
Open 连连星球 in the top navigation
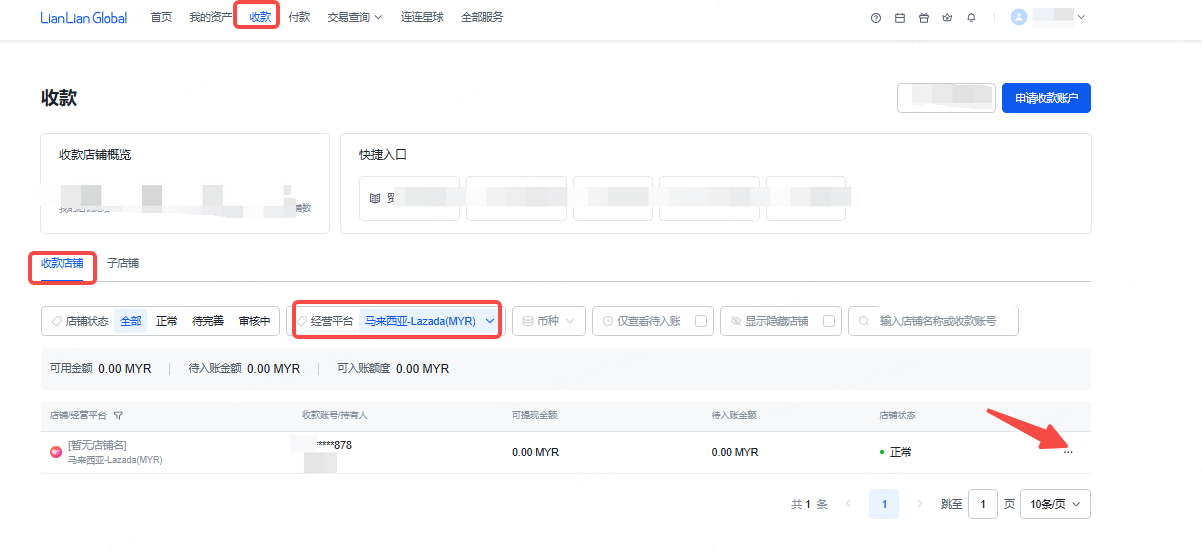tap(423, 17)
